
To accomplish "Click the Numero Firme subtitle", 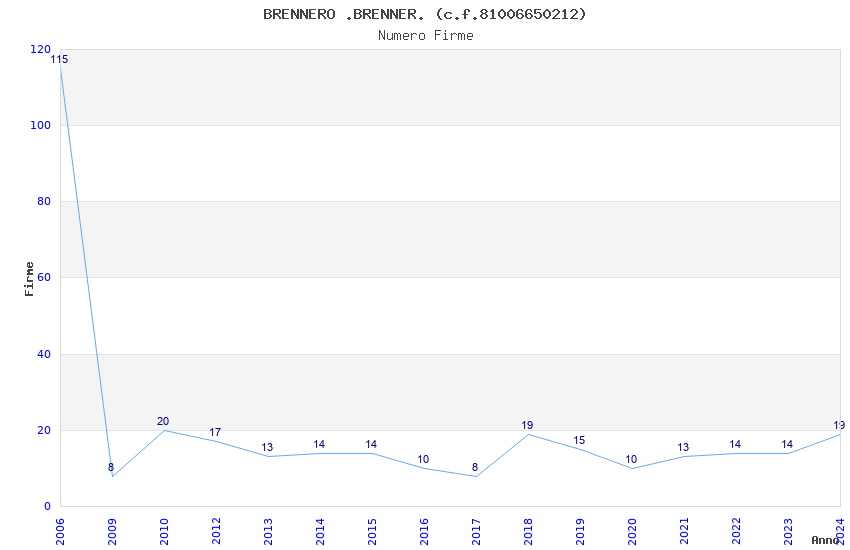I will click(x=425, y=35).
